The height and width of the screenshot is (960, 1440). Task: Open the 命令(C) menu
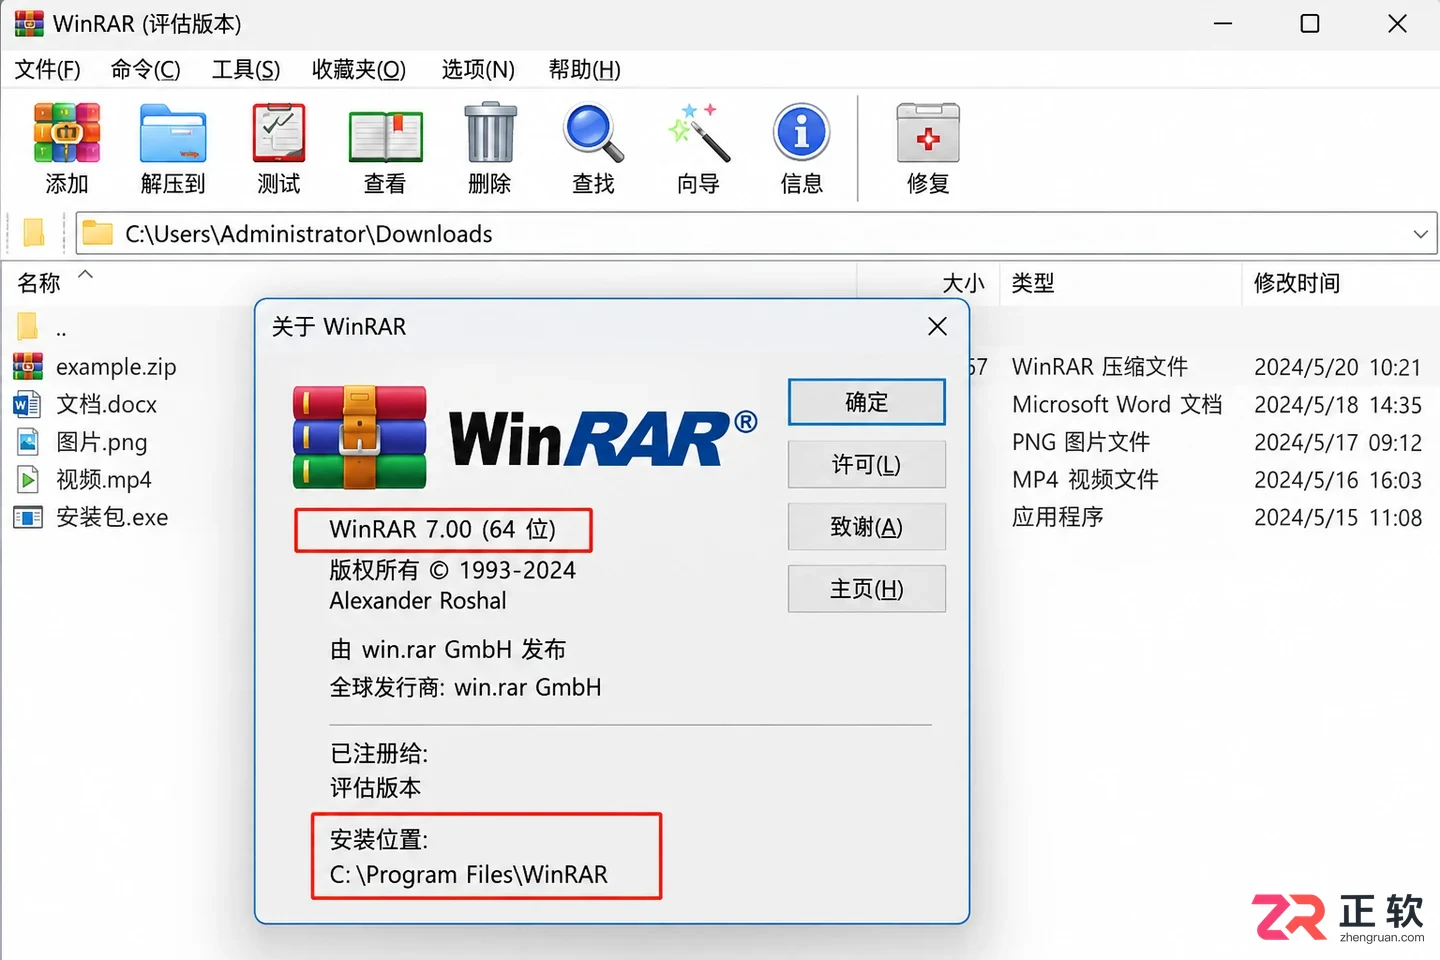coord(146,70)
